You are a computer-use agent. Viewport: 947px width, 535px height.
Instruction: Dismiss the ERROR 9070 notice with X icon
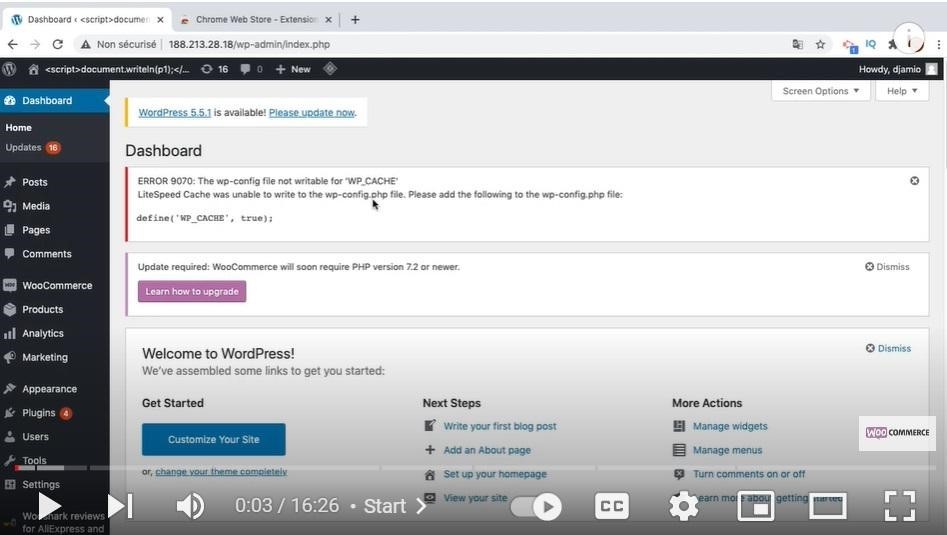[914, 181]
